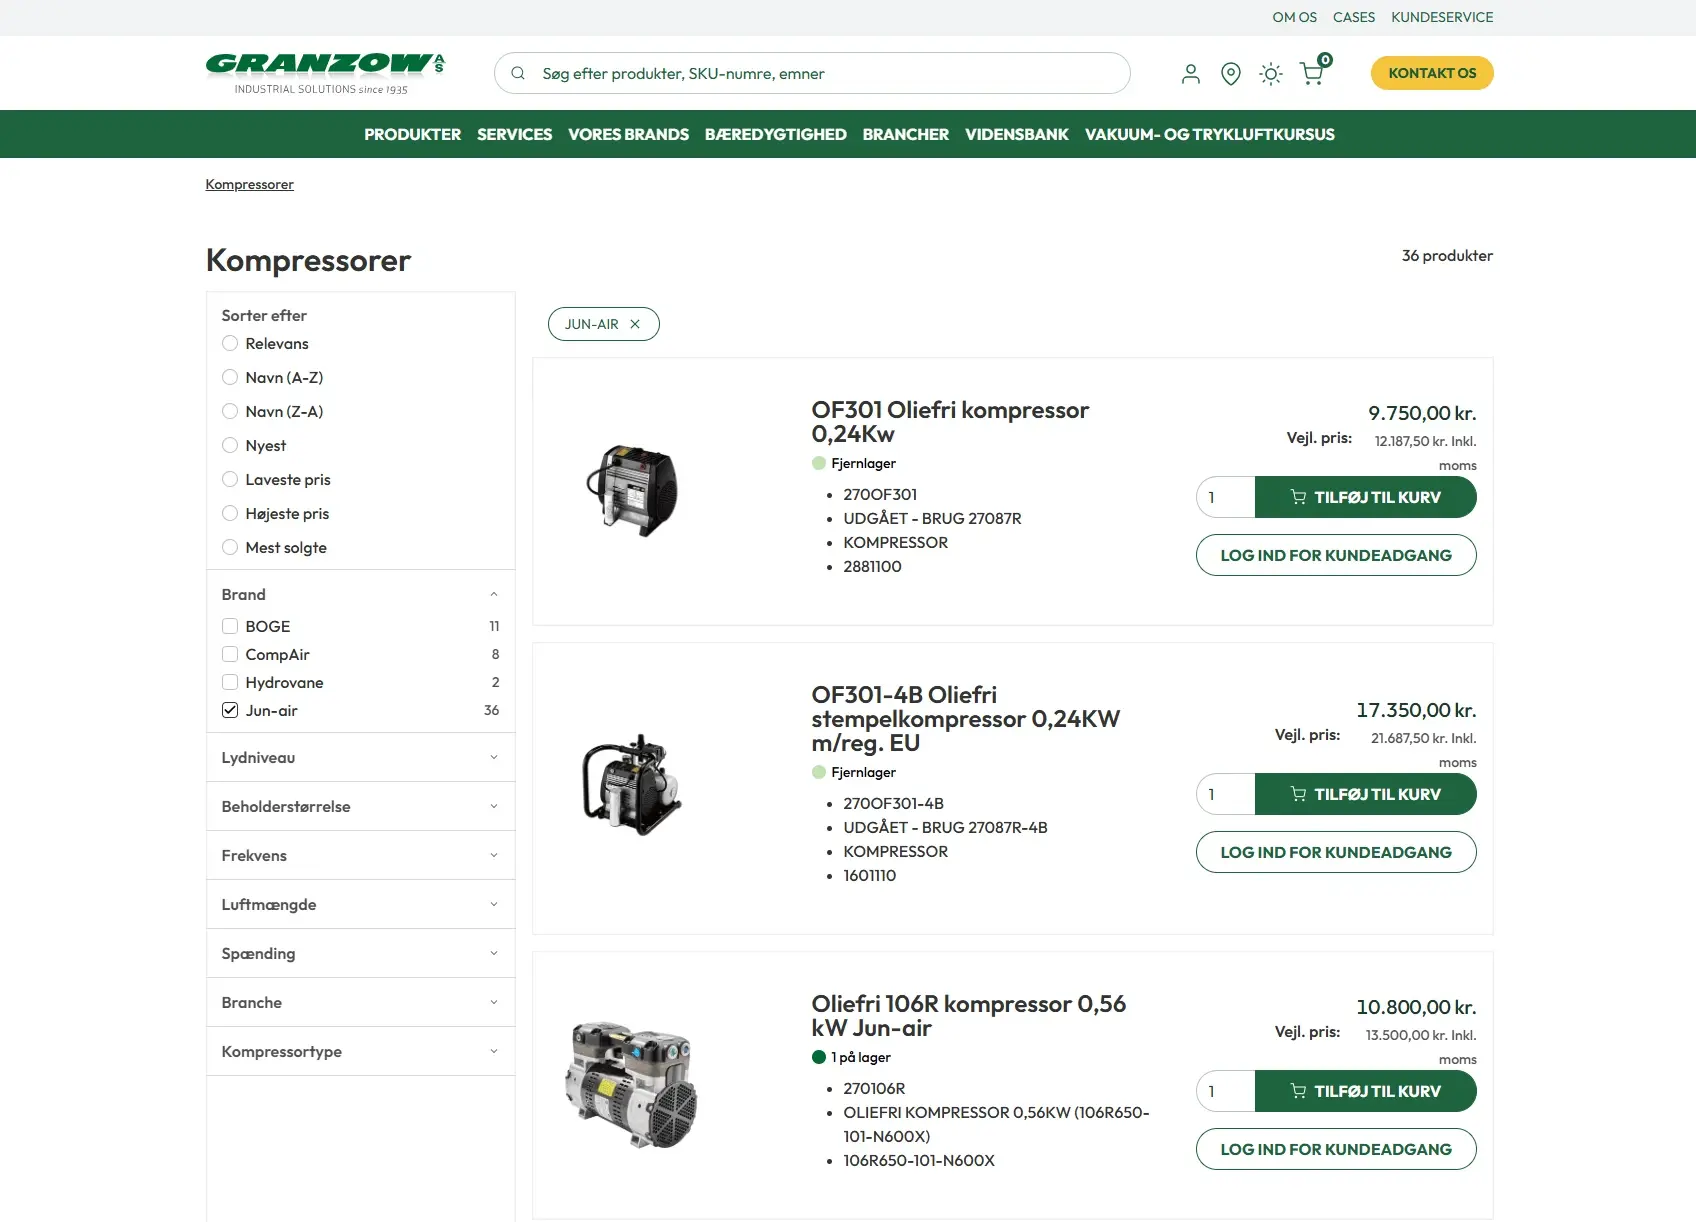Image resolution: width=1696 pixels, height=1222 pixels.
Task: Focus the product search field
Action: coord(812,73)
